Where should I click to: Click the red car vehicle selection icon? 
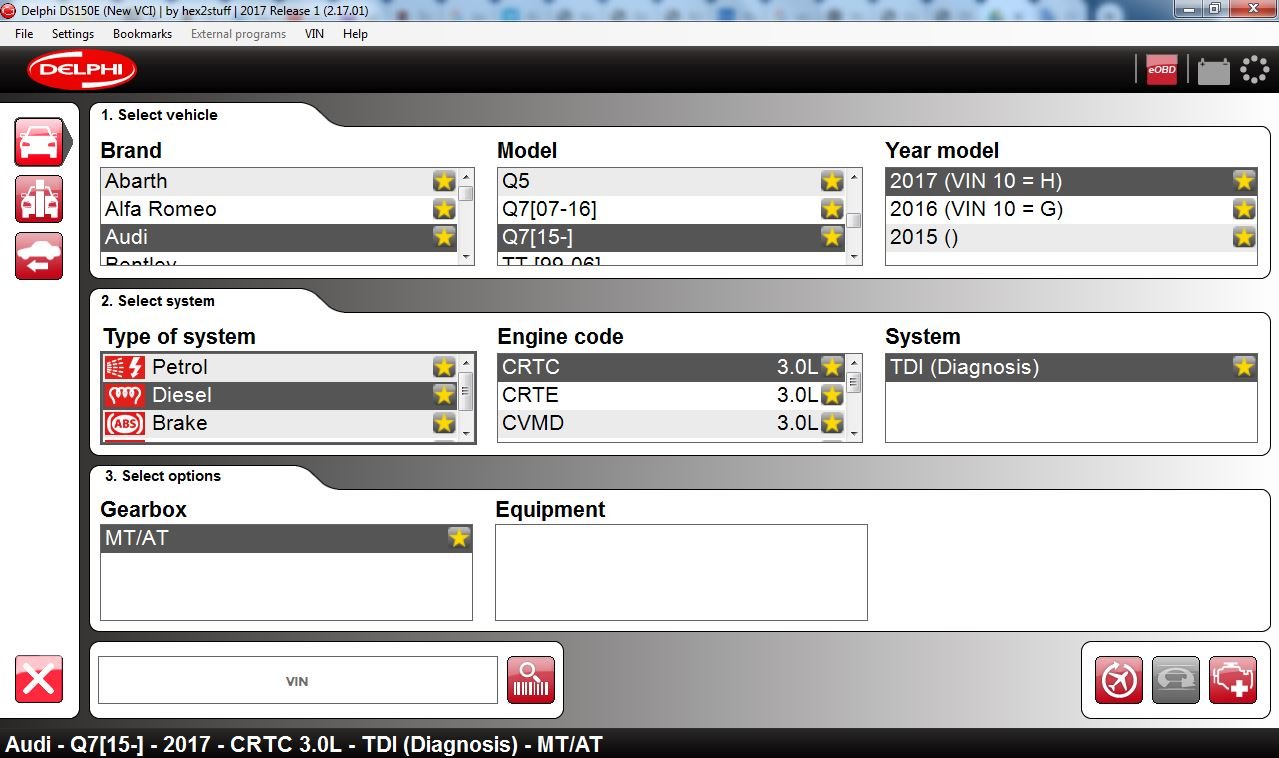(x=39, y=142)
